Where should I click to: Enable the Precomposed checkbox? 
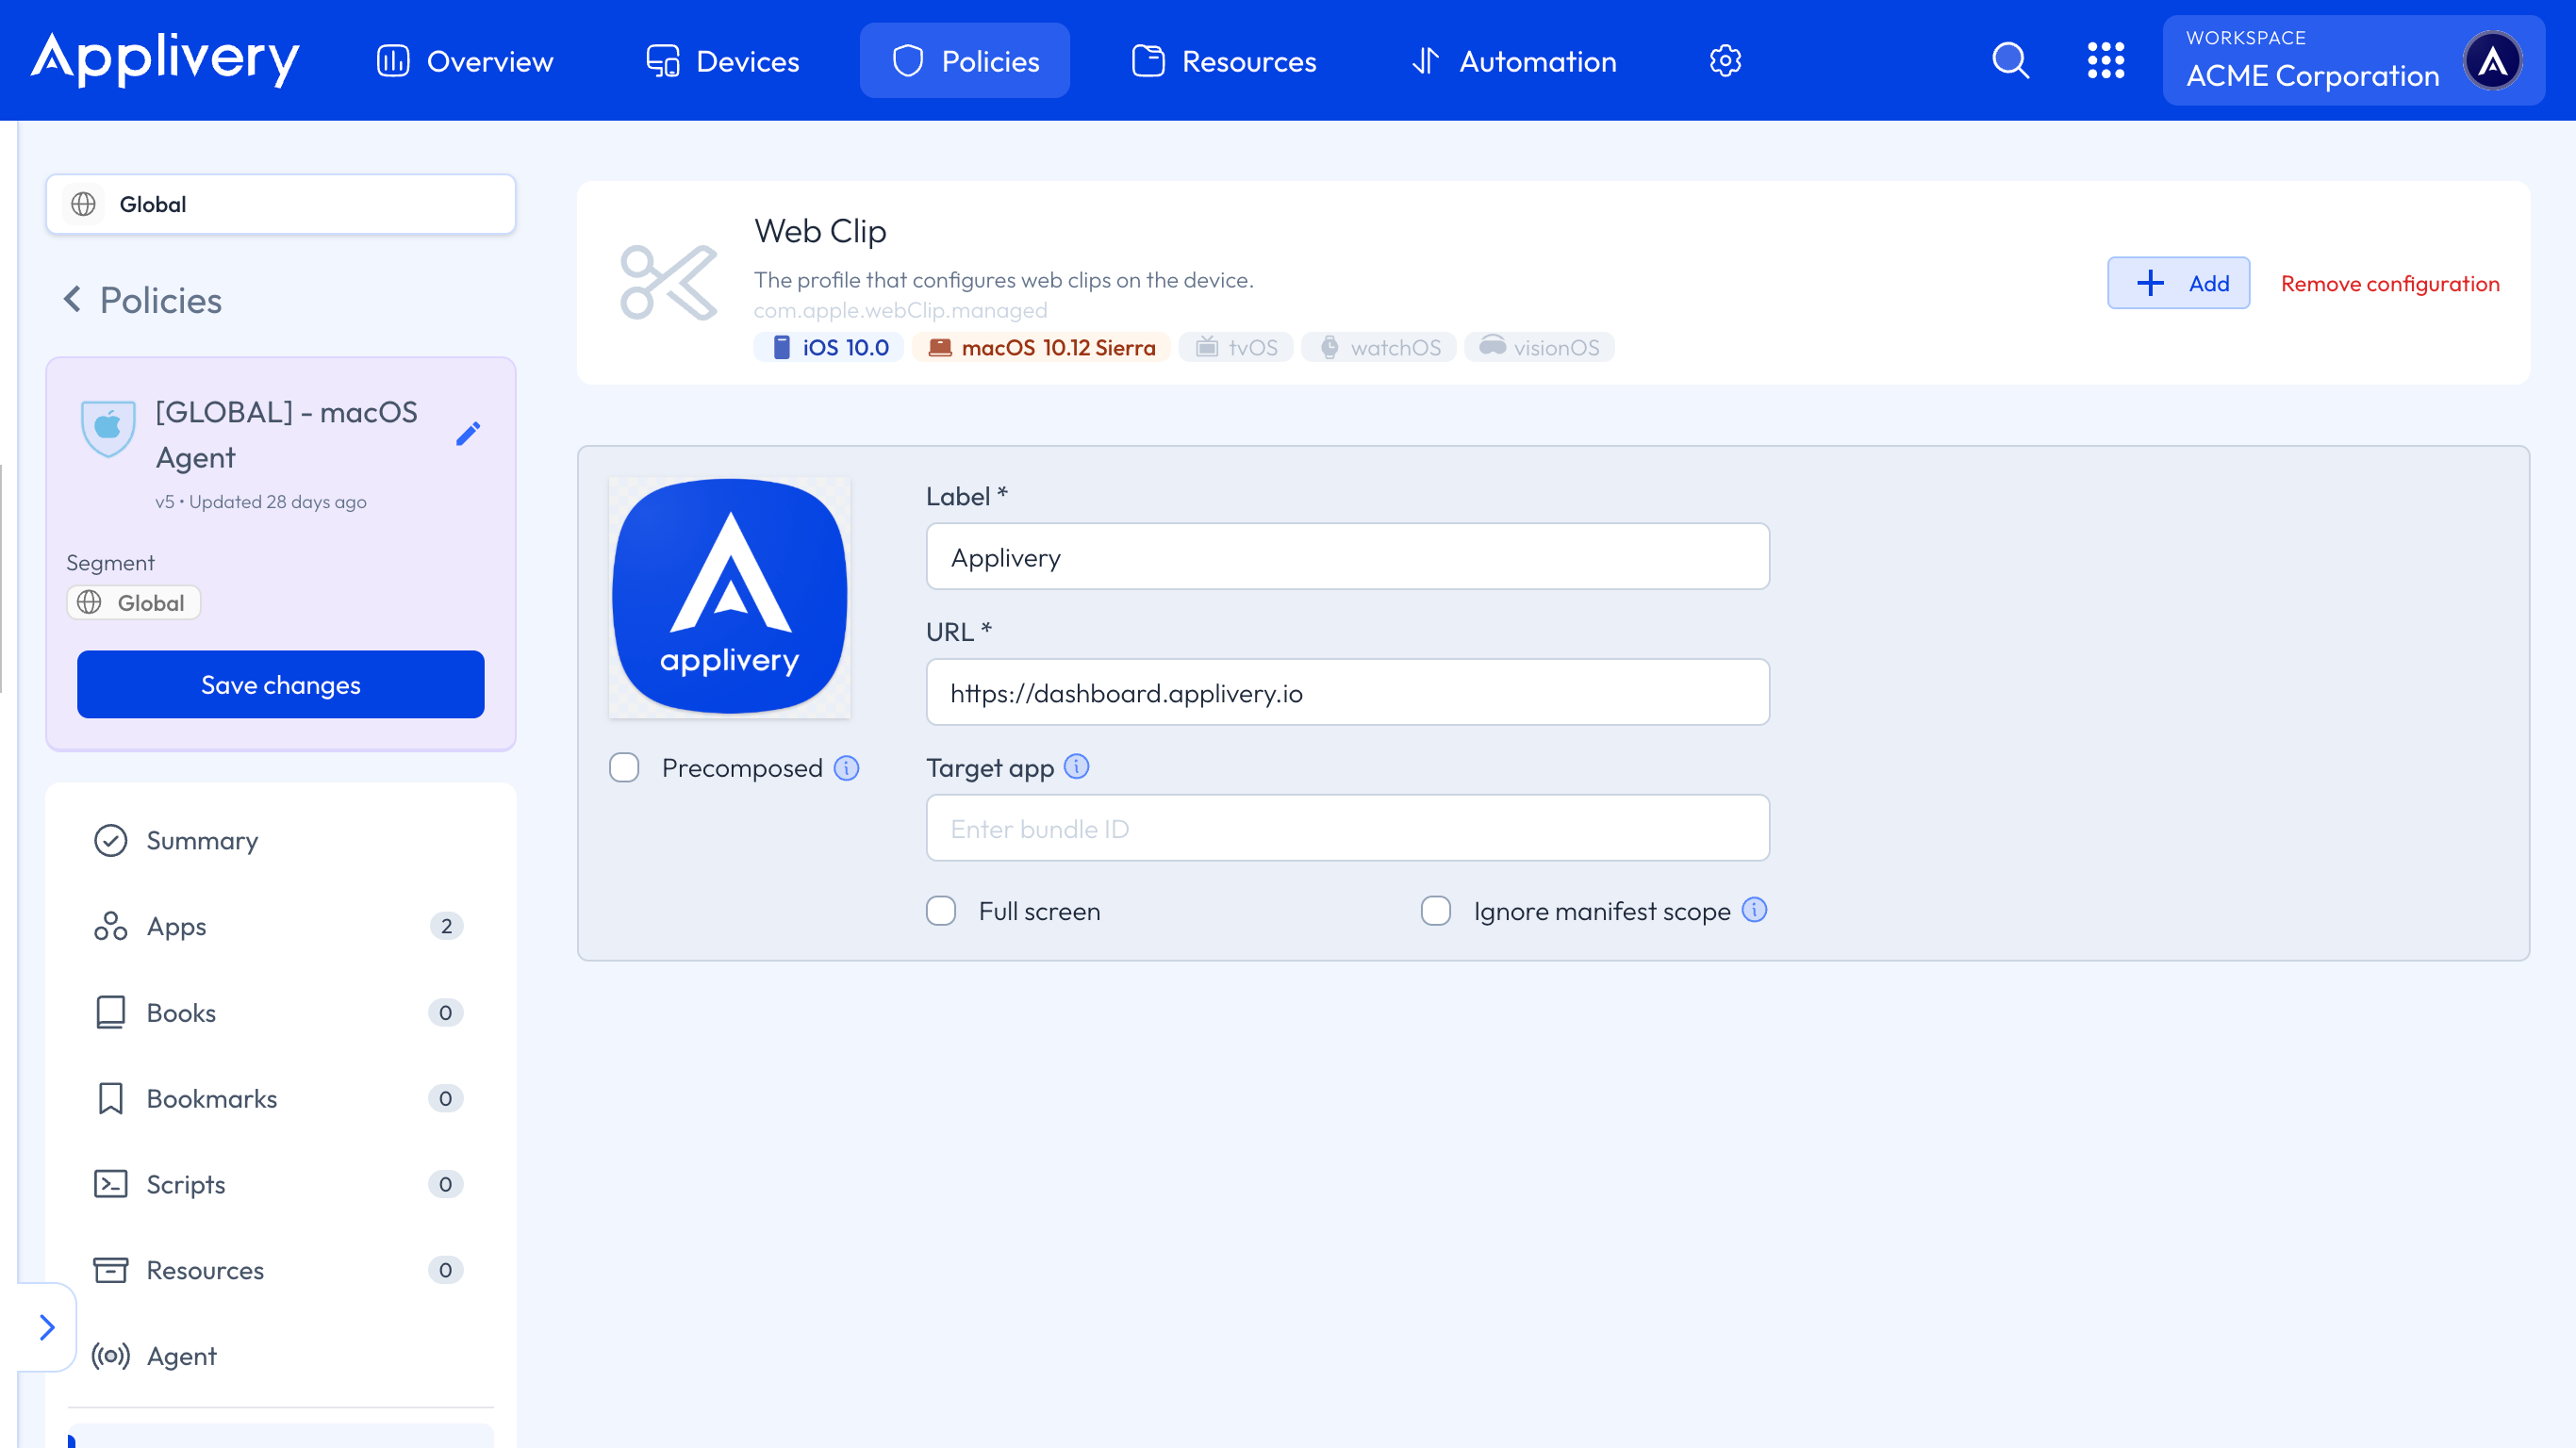624,768
